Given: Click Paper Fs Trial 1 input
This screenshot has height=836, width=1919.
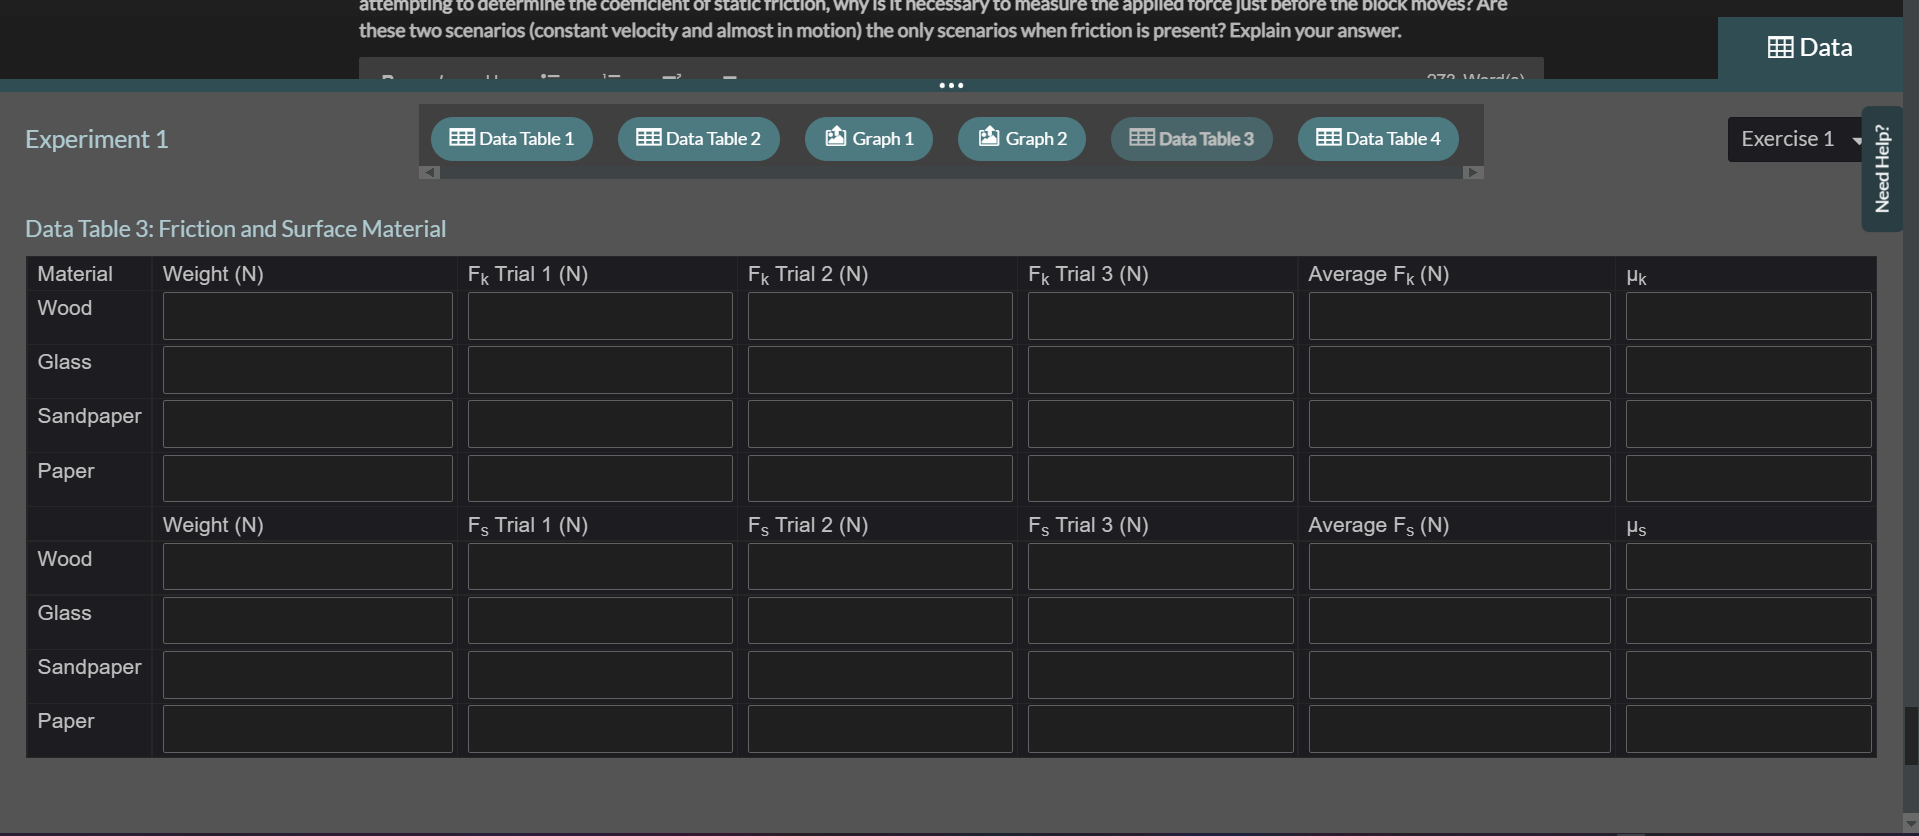Looking at the screenshot, I should pyautogui.click(x=600, y=729).
